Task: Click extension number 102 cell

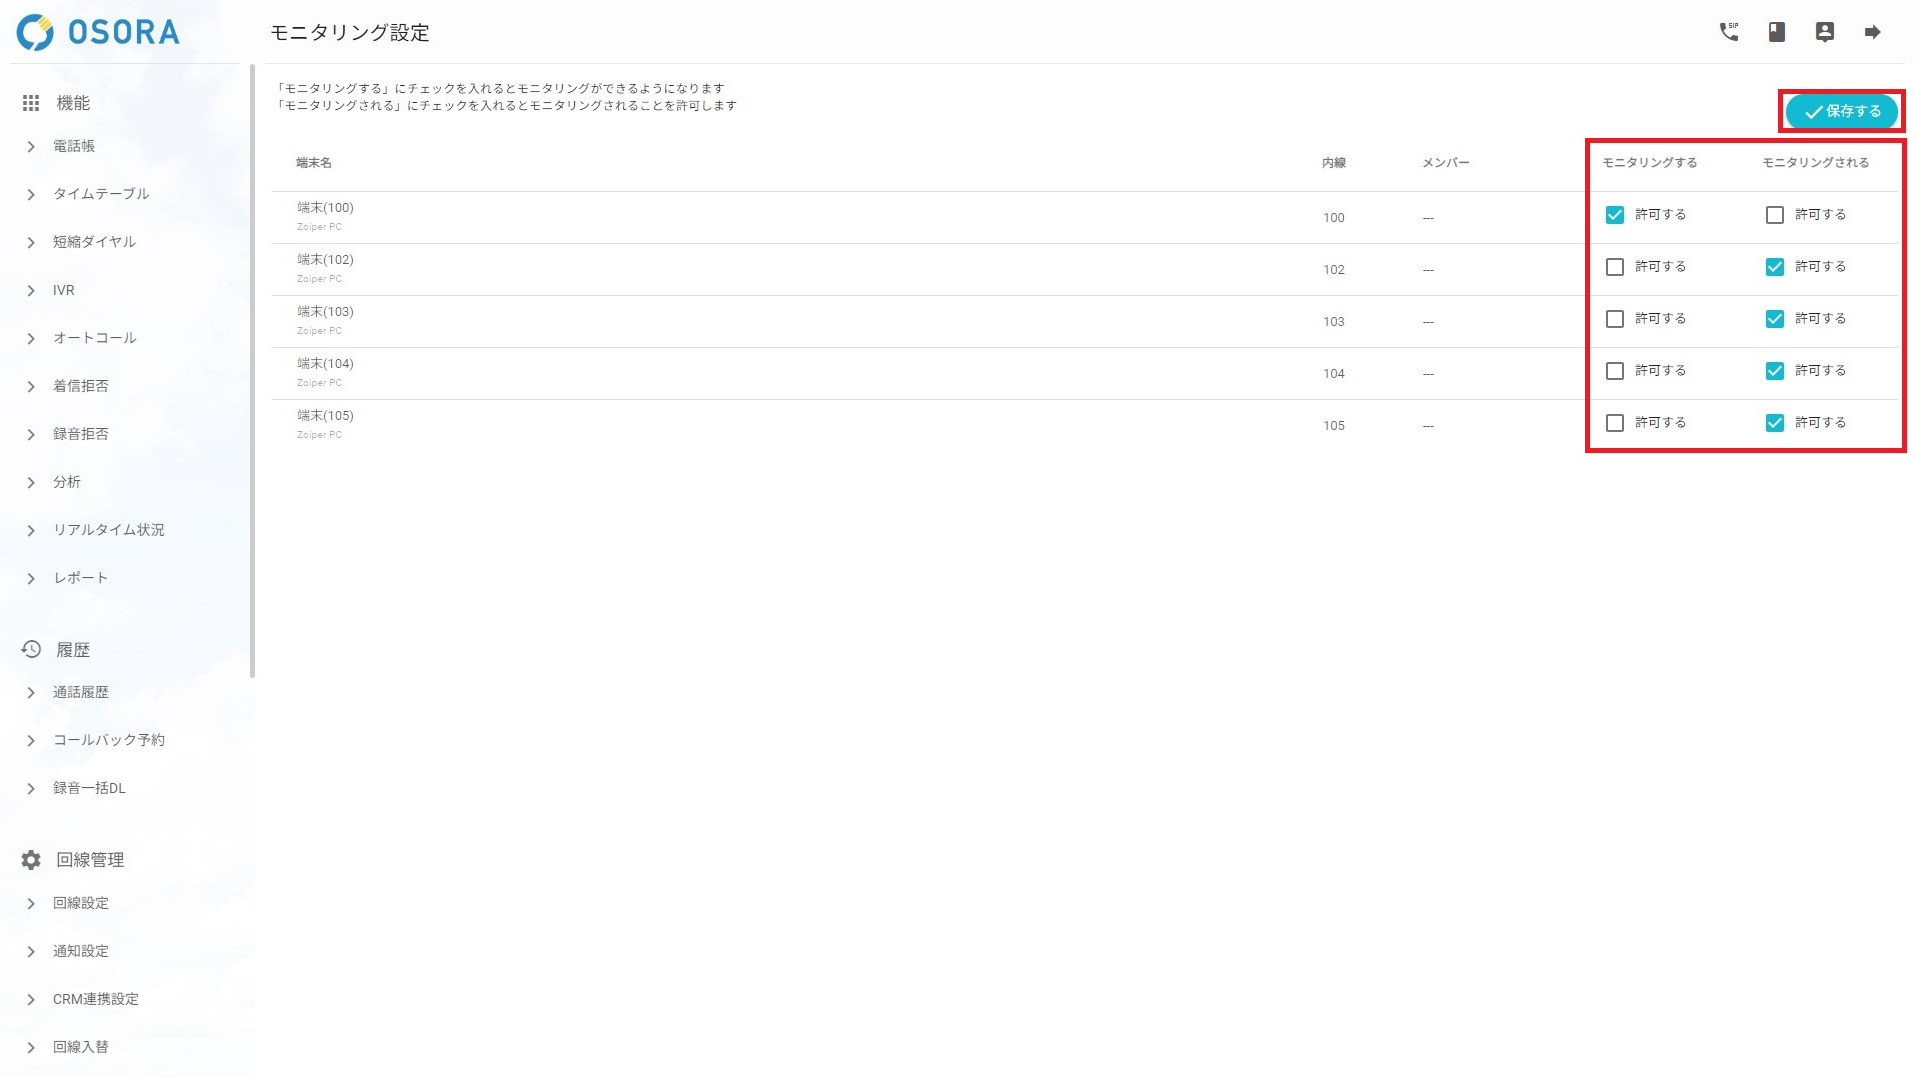Action: [x=1333, y=270]
